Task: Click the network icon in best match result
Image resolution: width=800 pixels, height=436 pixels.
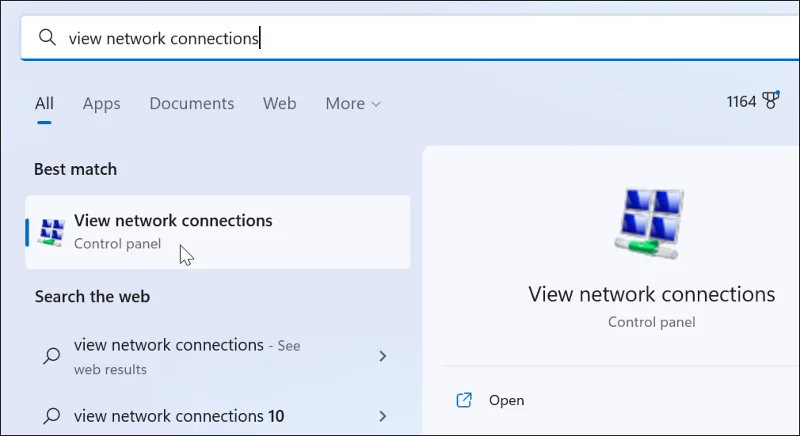Action: (52, 233)
